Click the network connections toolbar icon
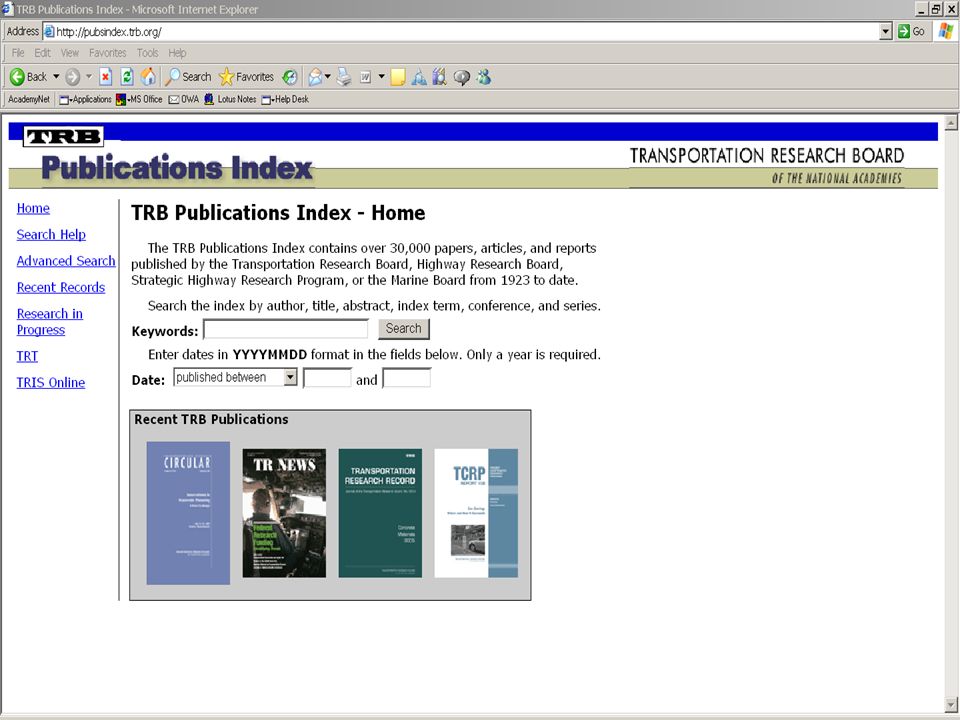 coord(419,77)
